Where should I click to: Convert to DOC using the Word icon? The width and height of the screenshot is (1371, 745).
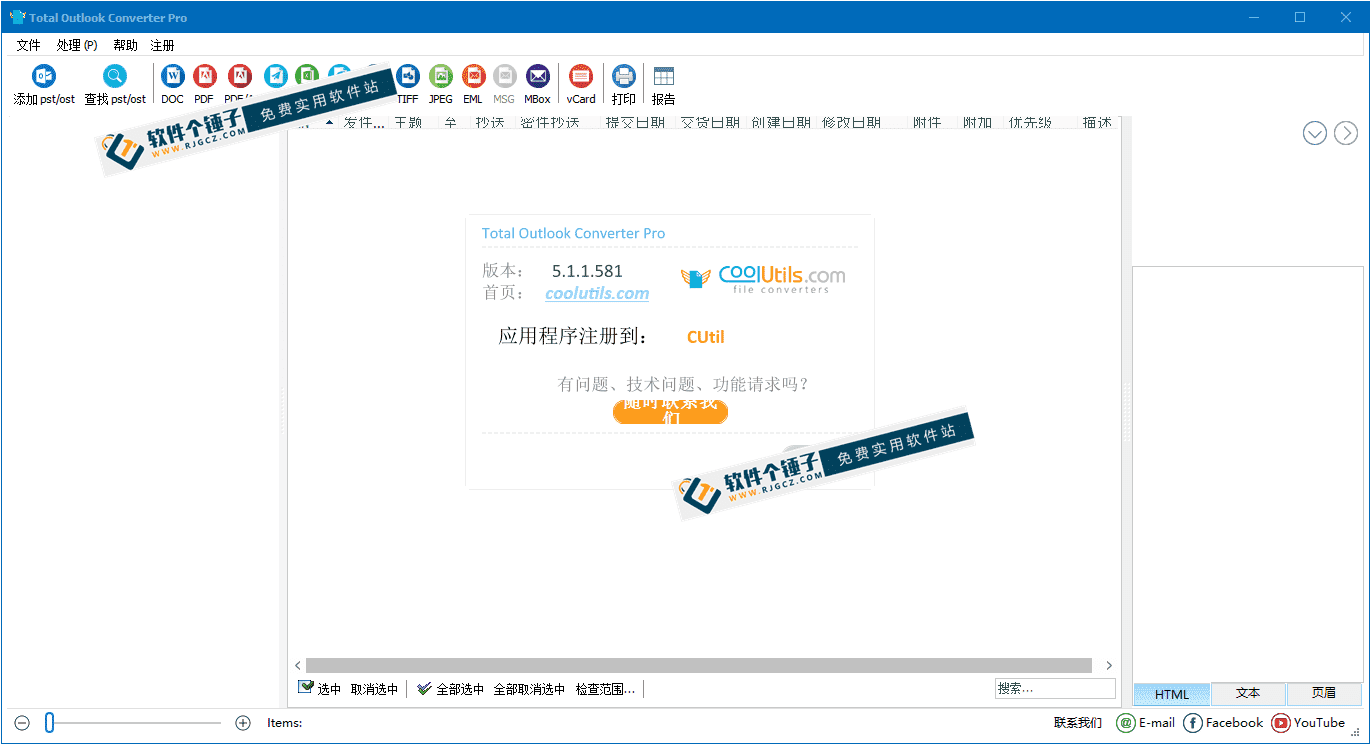coord(173,76)
